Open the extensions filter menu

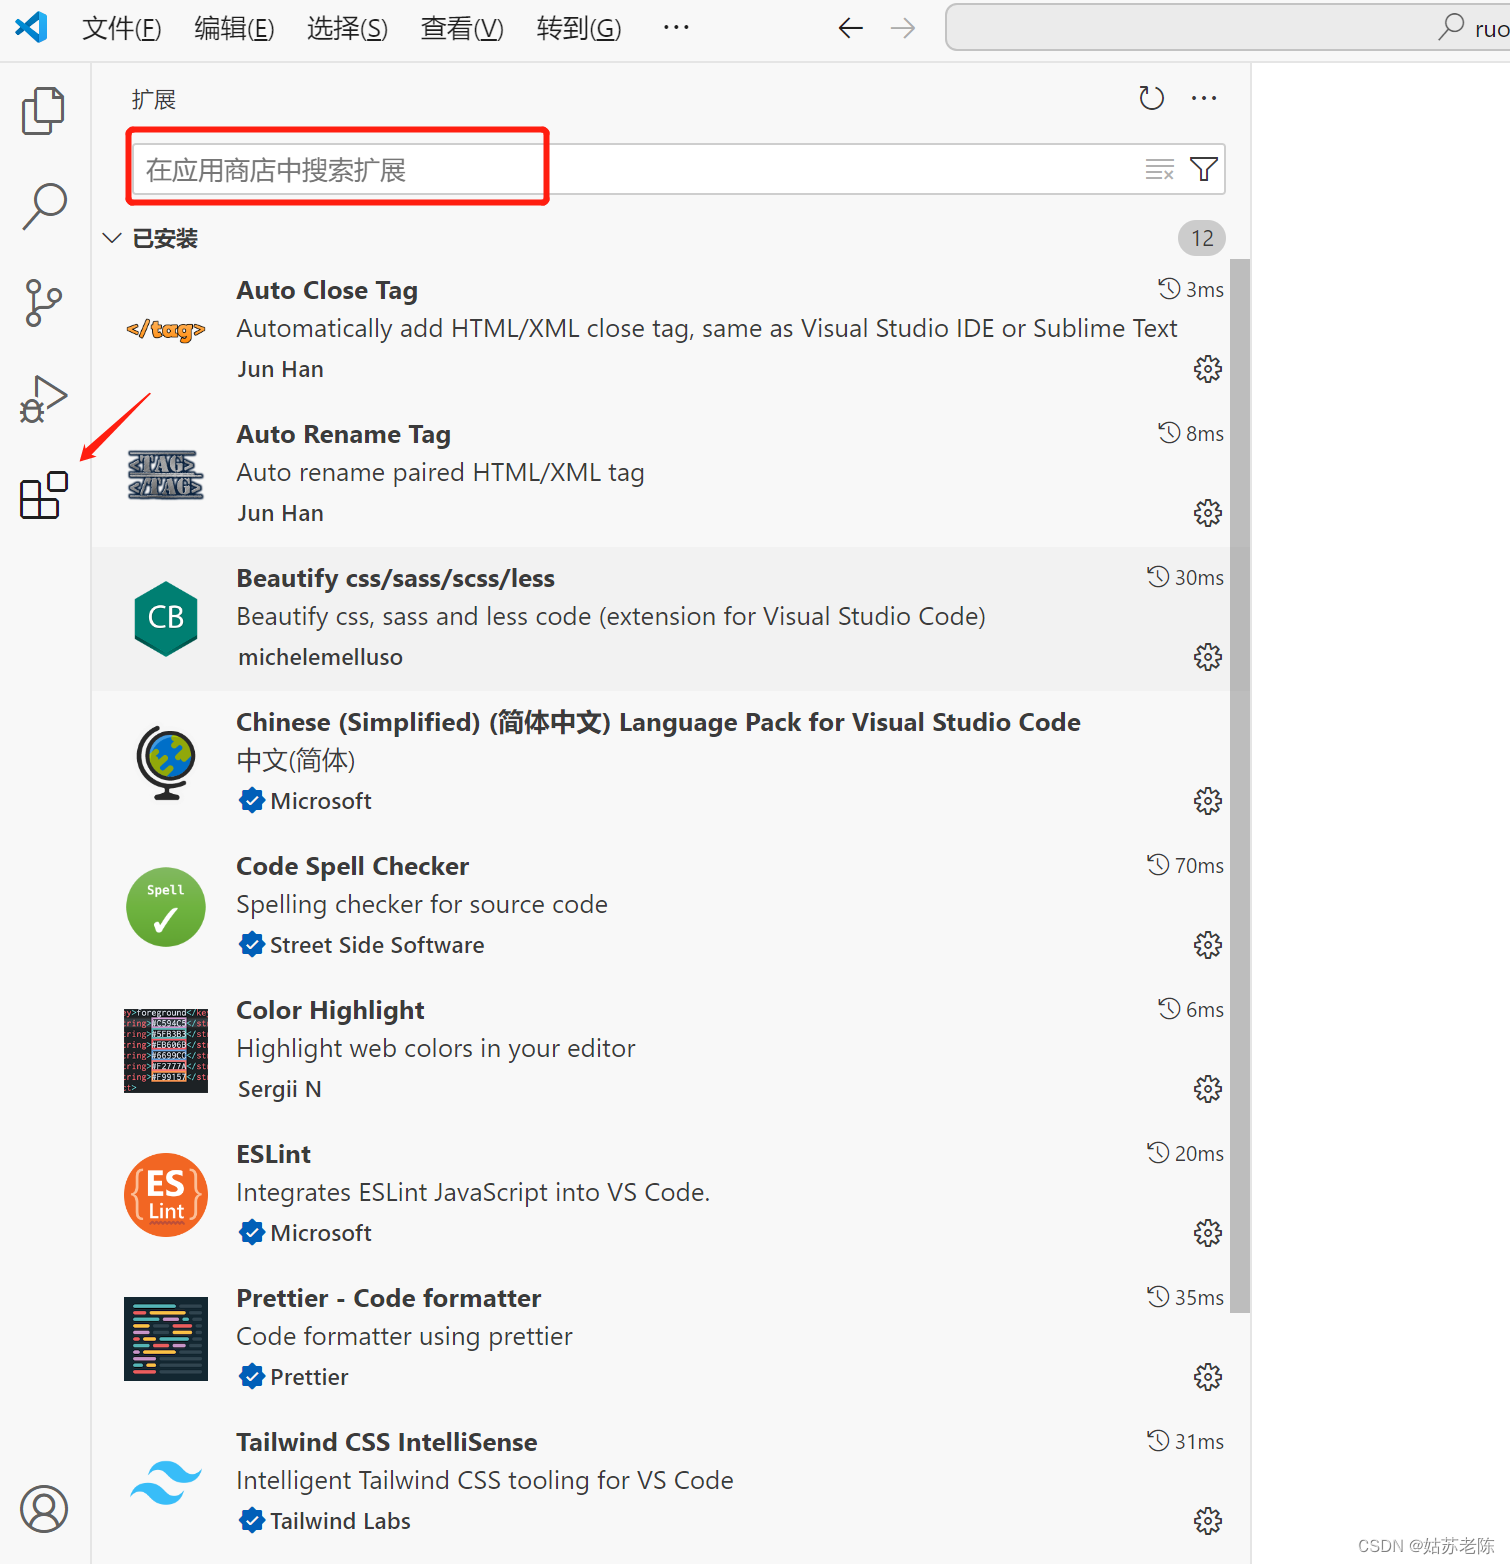pos(1204,169)
